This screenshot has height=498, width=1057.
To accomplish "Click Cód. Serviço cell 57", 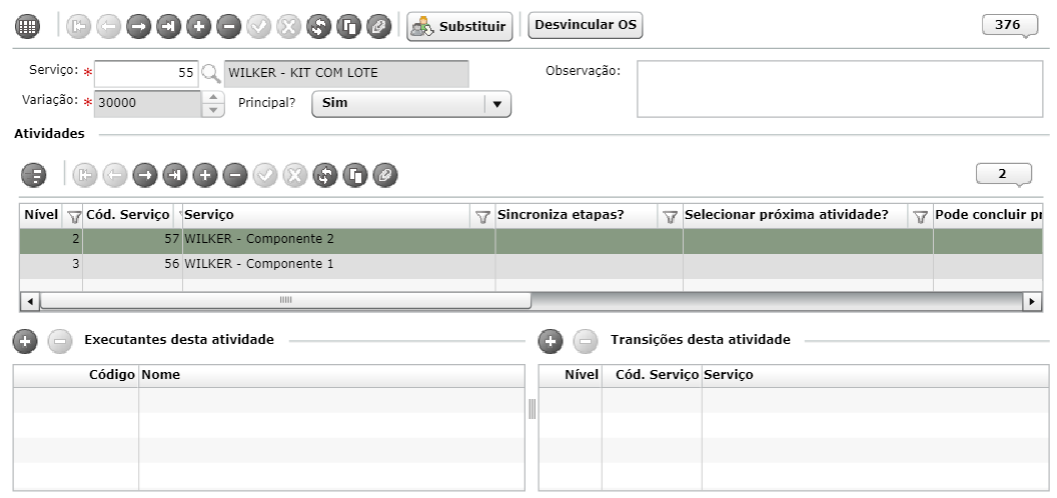I will [x=132, y=240].
